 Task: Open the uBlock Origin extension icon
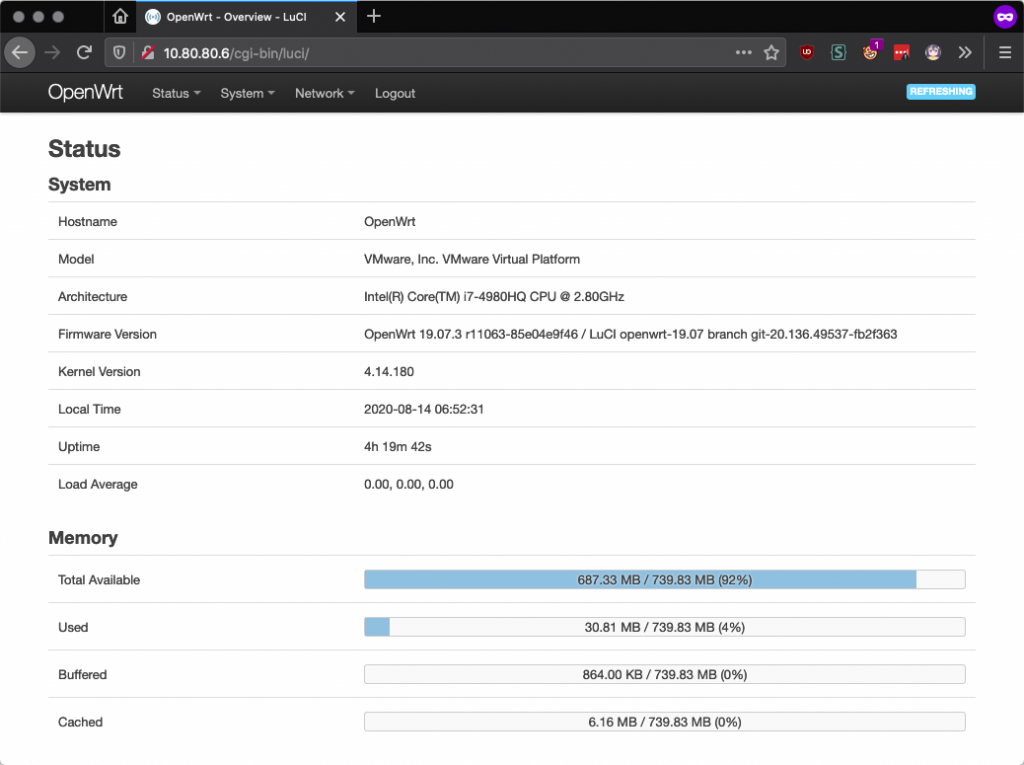click(807, 52)
